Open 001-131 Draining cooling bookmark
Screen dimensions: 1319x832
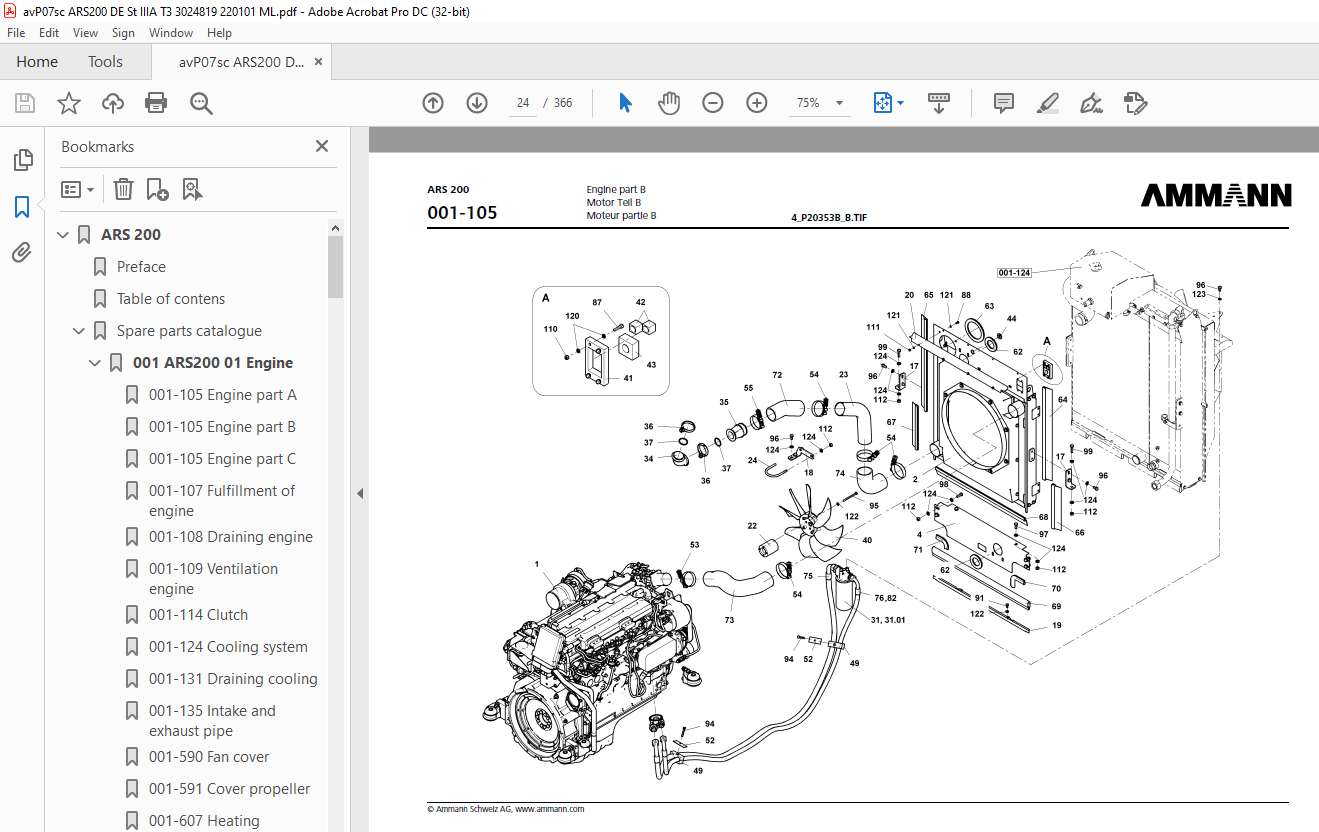[x=233, y=679]
